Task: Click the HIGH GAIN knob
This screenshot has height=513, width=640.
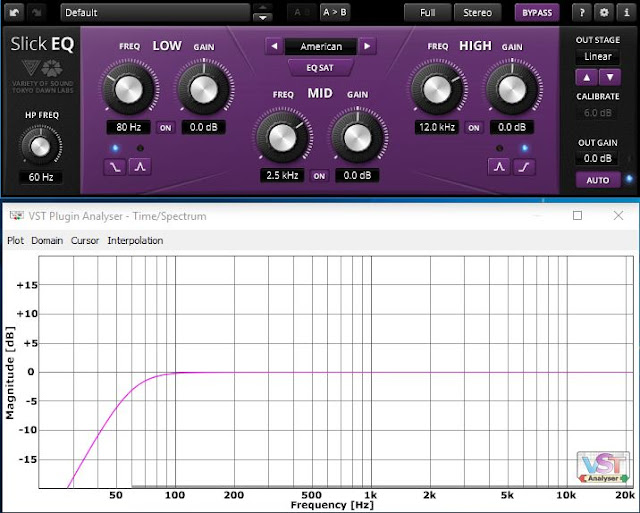Action: (512, 88)
